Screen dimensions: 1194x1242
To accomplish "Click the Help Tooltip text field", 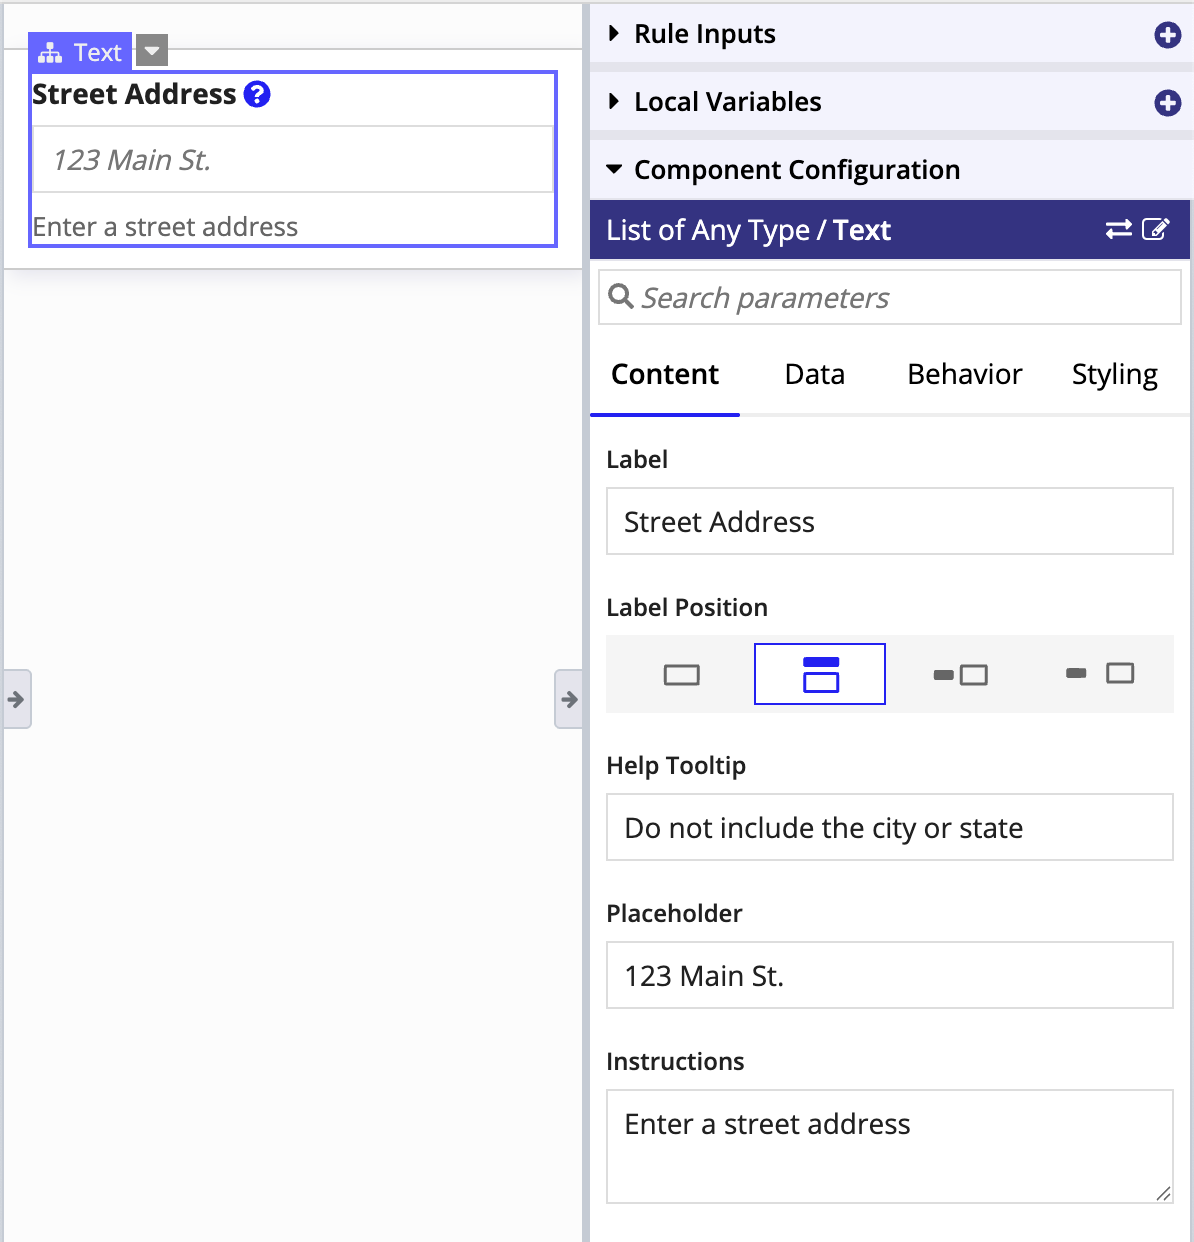I will pyautogui.click(x=890, y=827).
